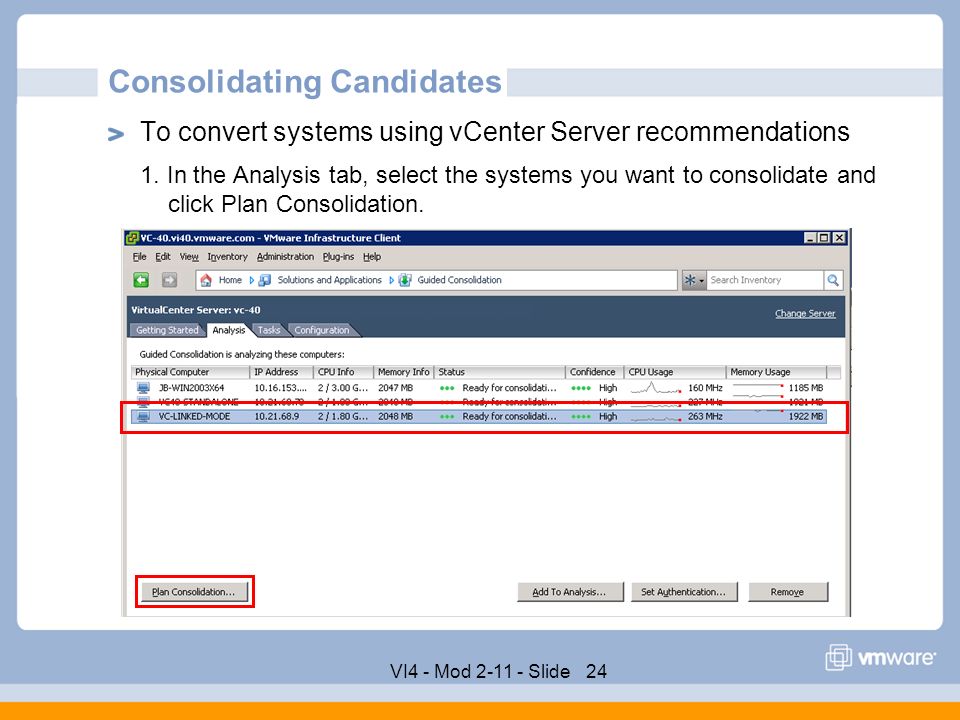Image resolution: width=960 pixels, height=720 pixels.
Task: Click the green status dots for VC-LINKED-MODE
Action: click(x=447, y=416)
